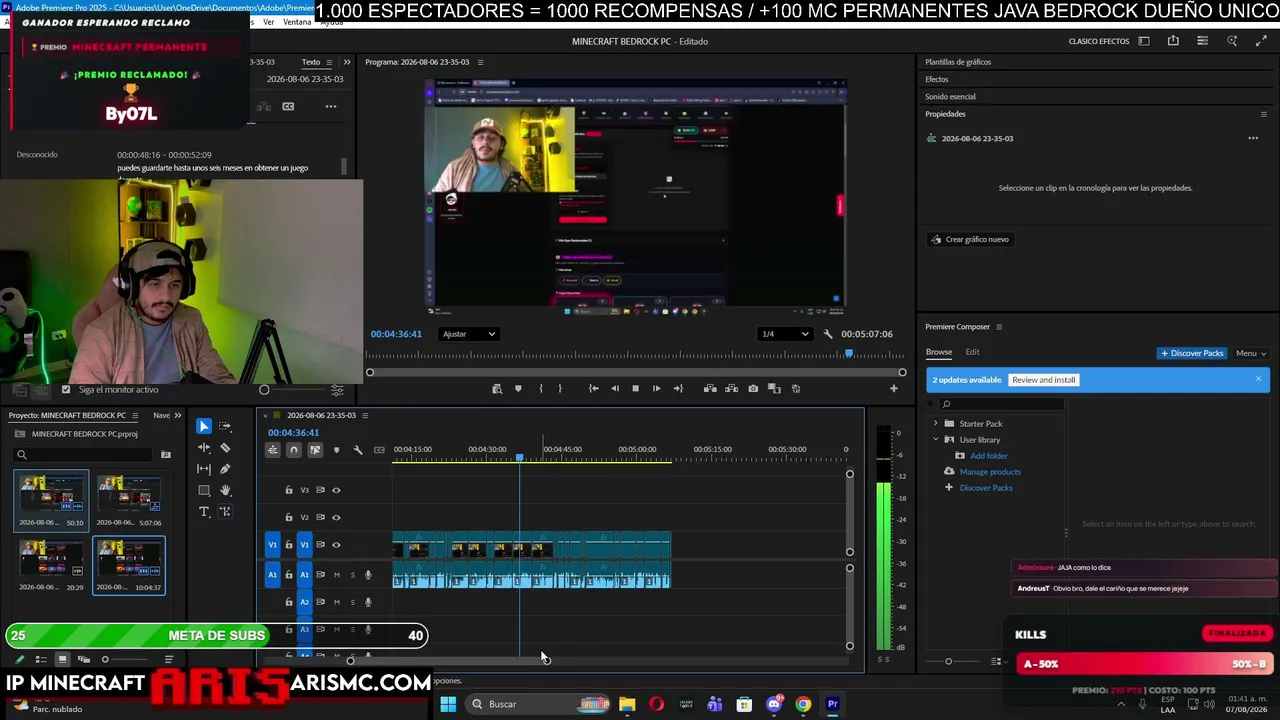Toggle 'Siga el monitor activo' checkbox
This screenshot has height=720, width=1280.
pos(66,389)
